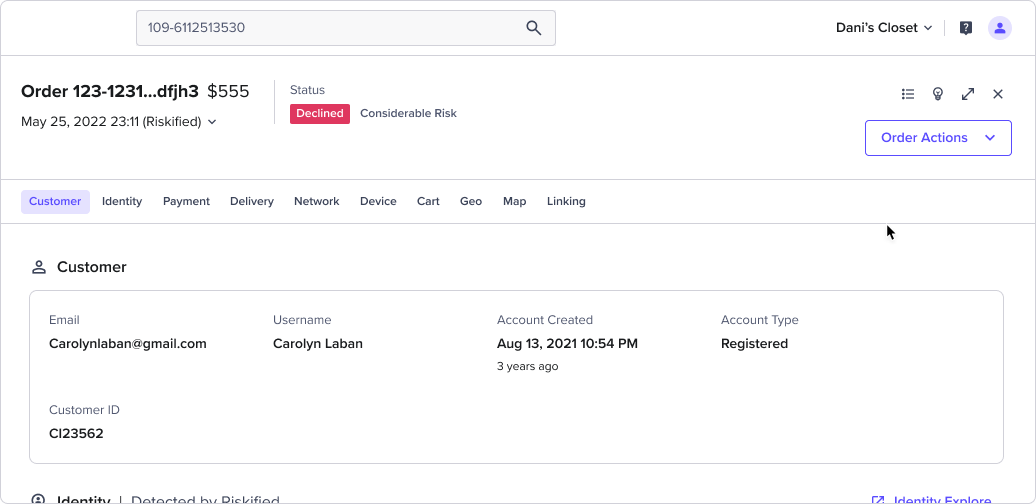
Task: Click the $555 order amount
Action: tap(229, 91)
